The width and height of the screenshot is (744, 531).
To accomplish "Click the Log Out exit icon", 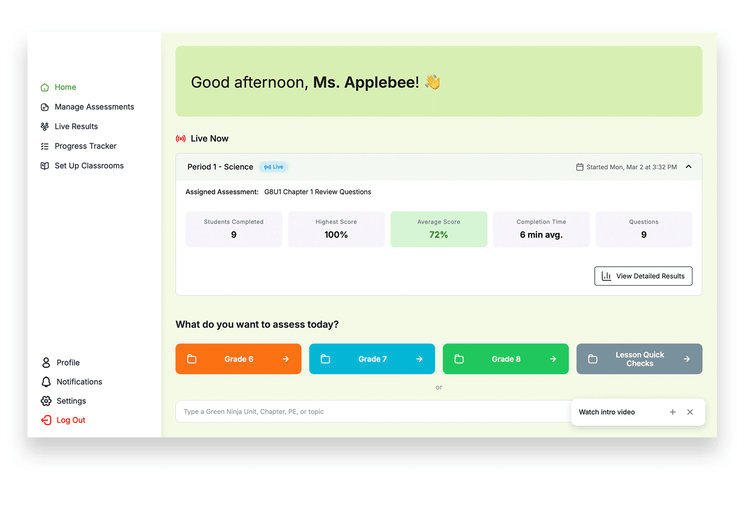I will tap(46, 420).
